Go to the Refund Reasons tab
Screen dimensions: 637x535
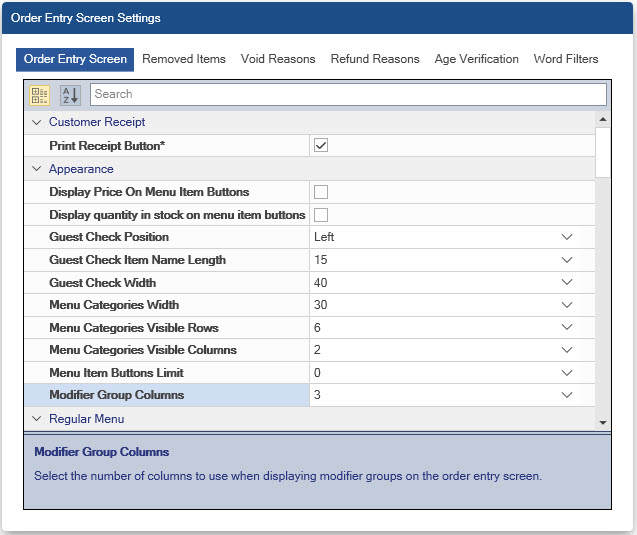(375, 59)
